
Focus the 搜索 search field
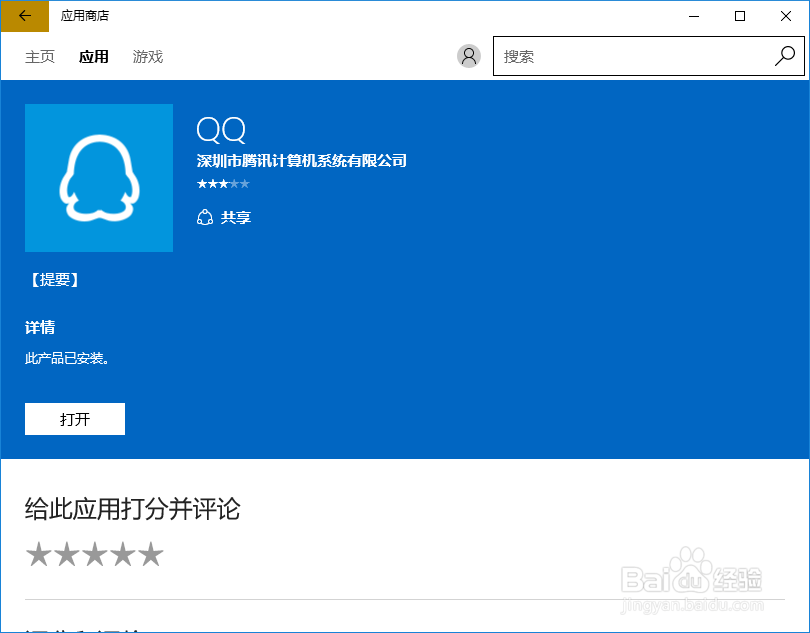tap(649, 56)
